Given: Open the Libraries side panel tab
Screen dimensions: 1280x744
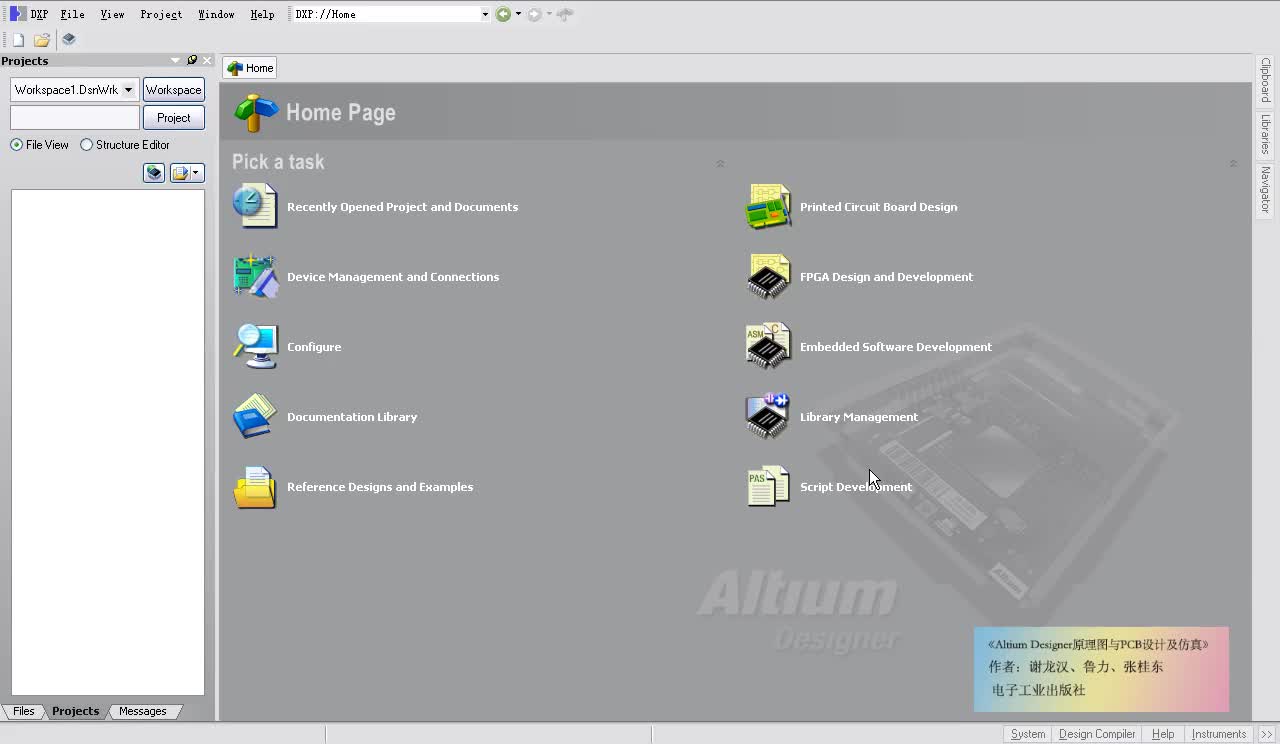Looking at the screenshot, I should pyautogui.click(x=1265, y=134).
